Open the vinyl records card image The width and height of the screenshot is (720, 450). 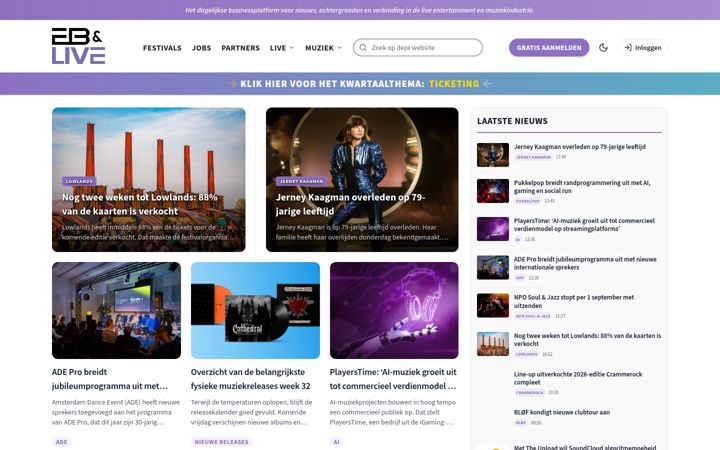pos(255,310)
